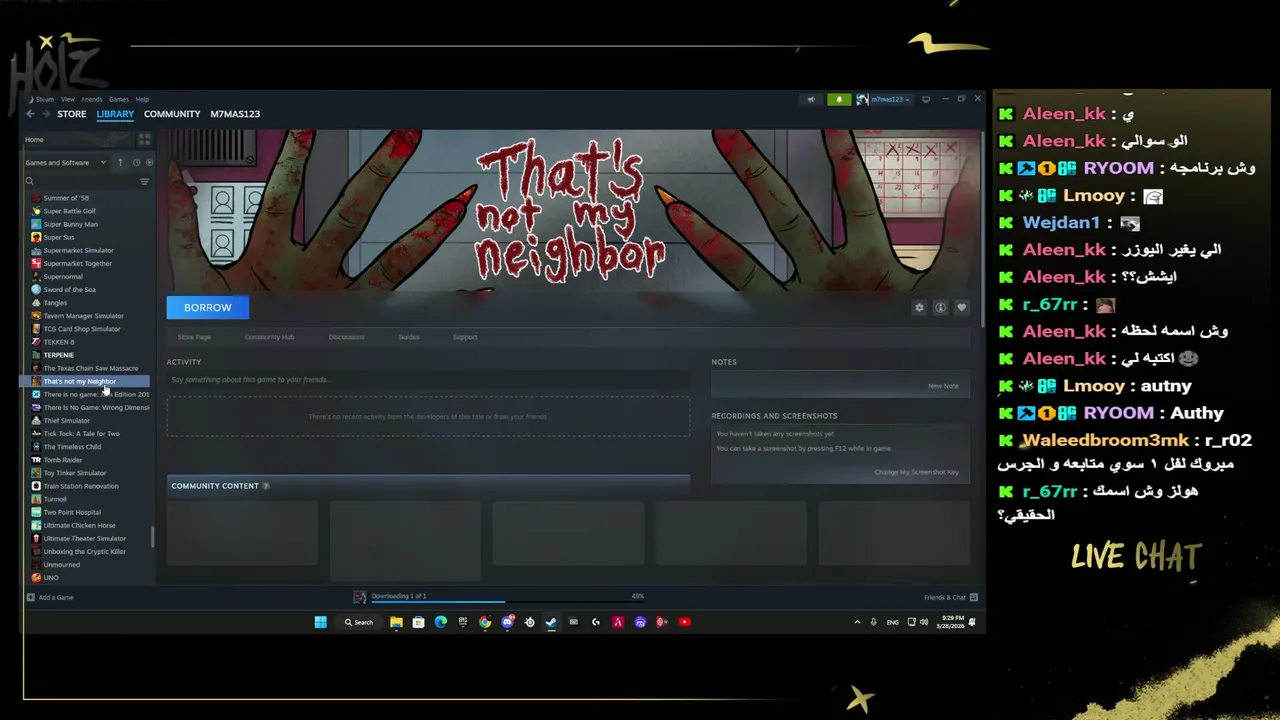Click the Add a Game plus icon
This screenshot has height=720, width=1280.
[30, 598]
